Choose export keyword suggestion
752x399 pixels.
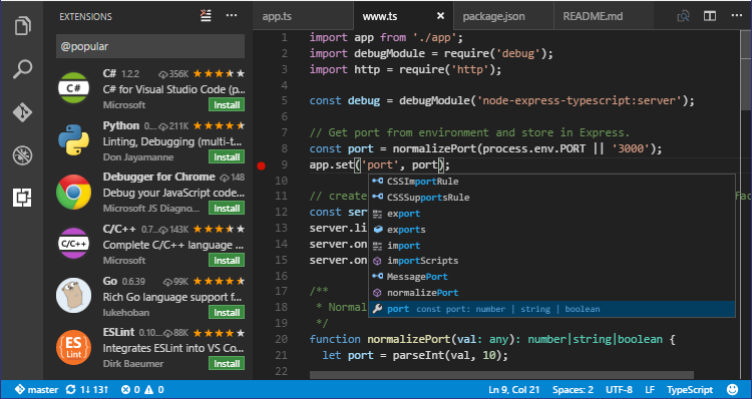point(552,213)
